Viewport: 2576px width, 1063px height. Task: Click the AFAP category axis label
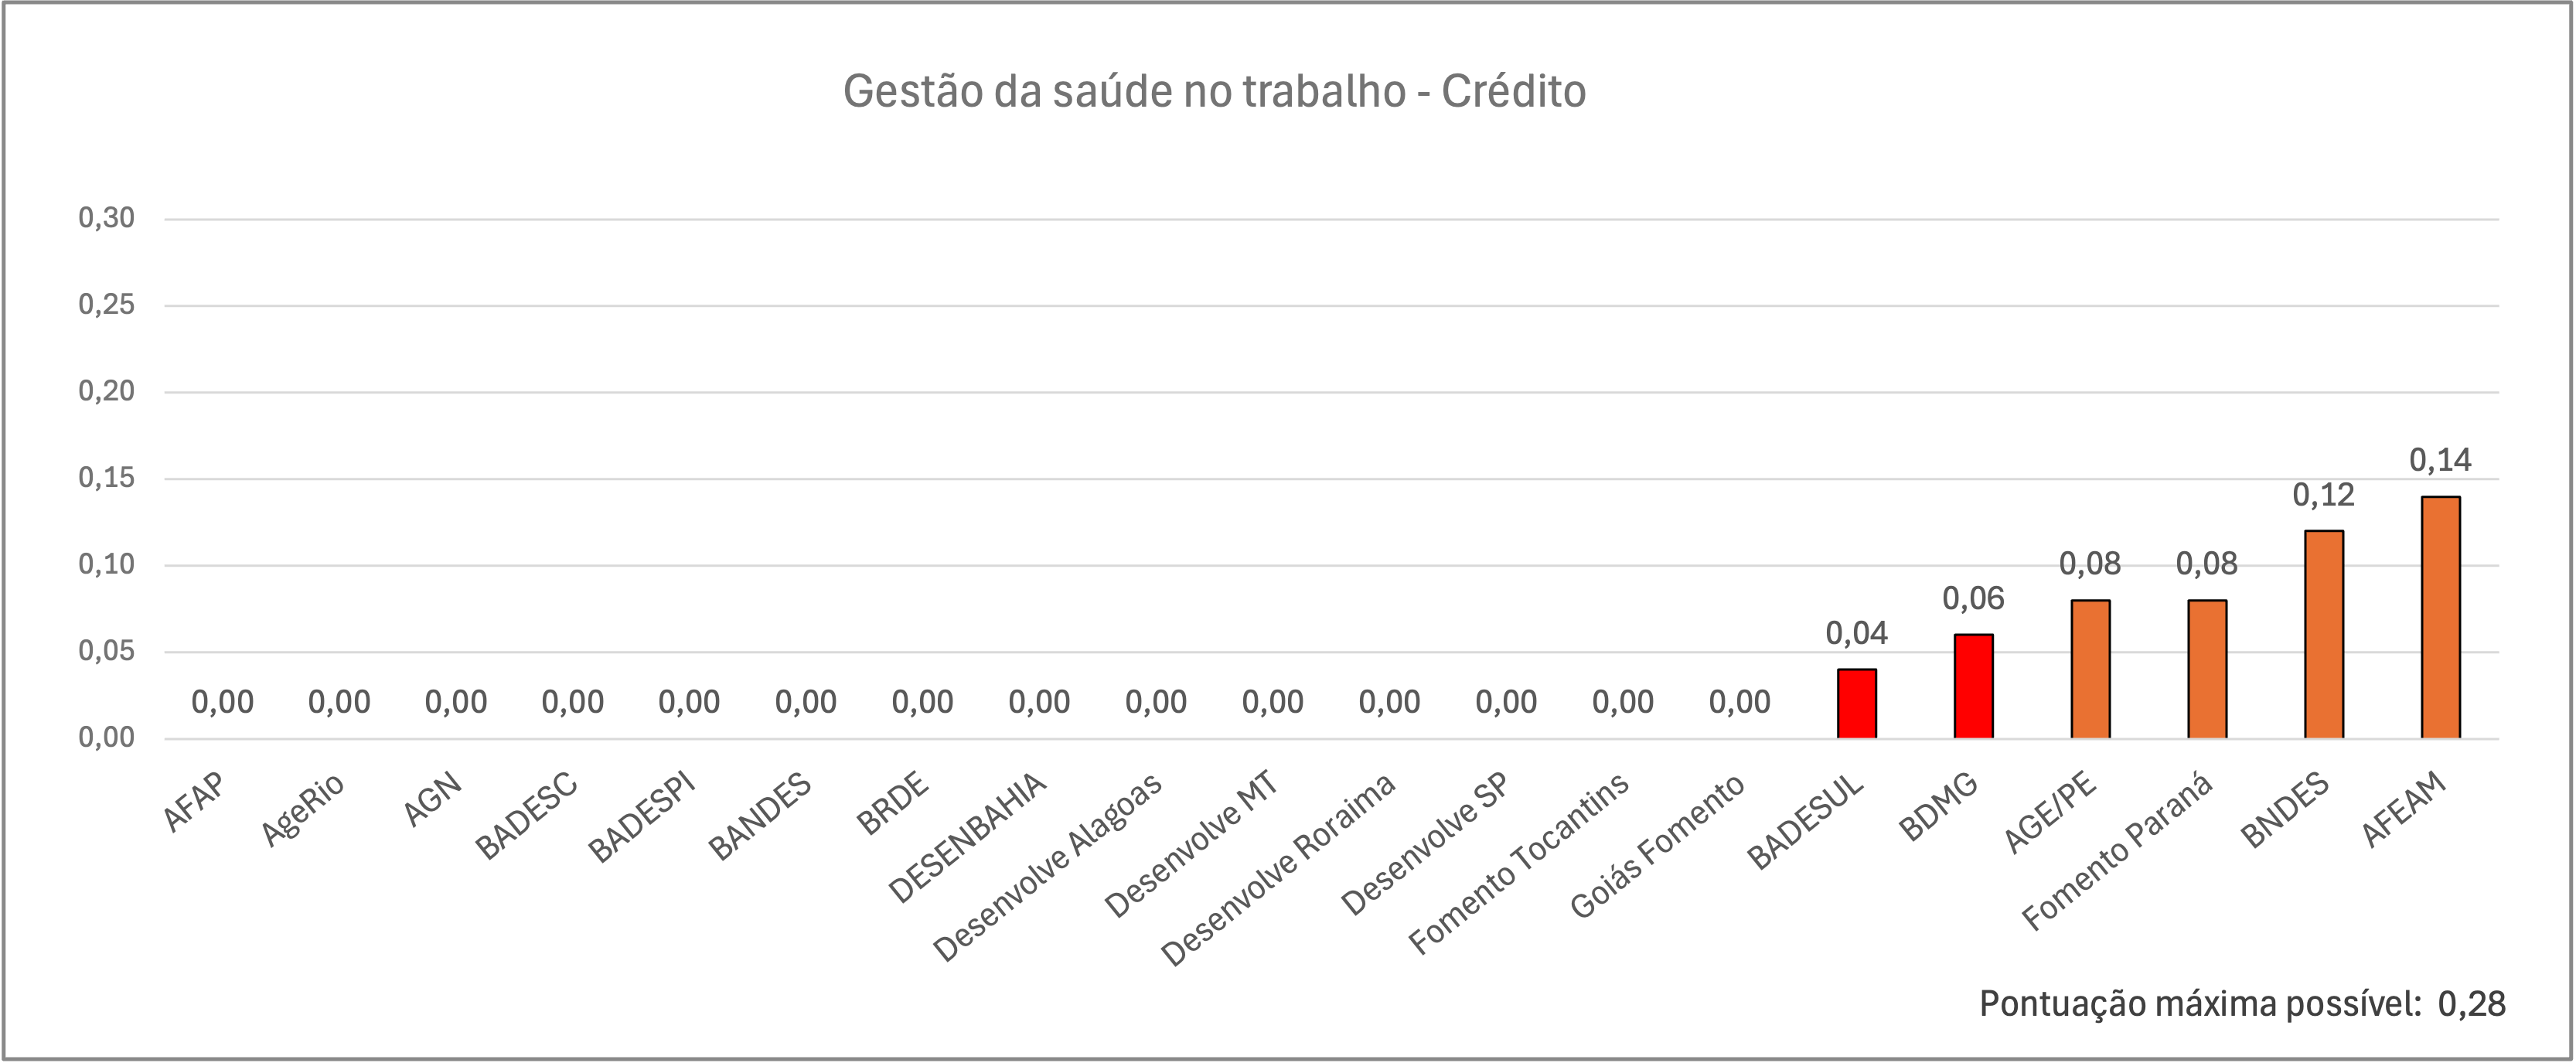coord(195,802)
